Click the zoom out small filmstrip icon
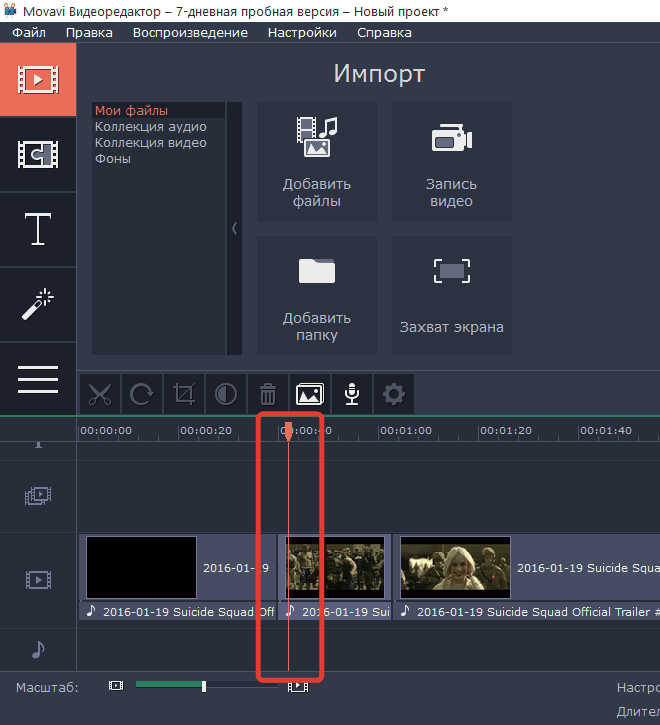This screenshot has height=725, width=660. tap(116, 686)
